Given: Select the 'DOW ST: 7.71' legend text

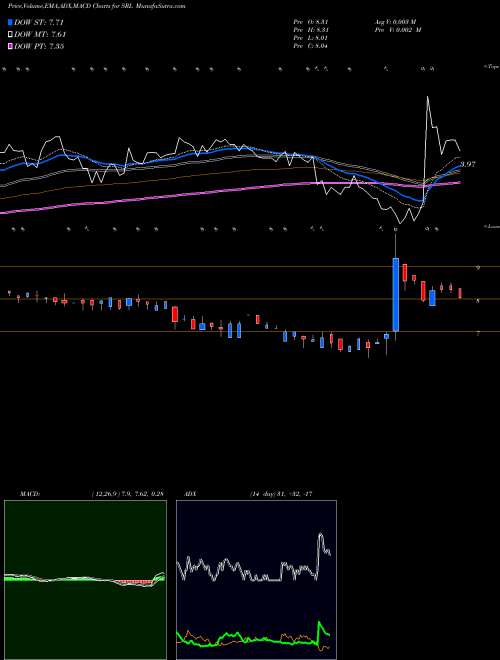Looking at the screenshot, I should pos(39,22).
